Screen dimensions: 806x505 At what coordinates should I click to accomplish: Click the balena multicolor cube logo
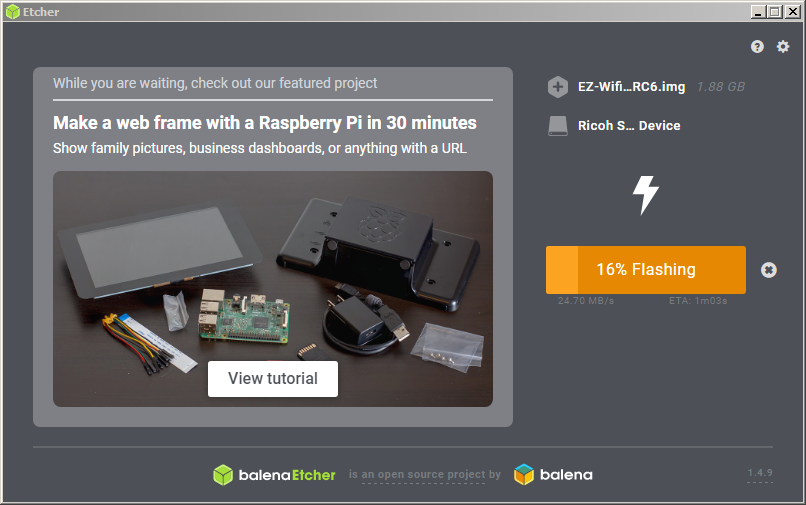[x=524, y=474]
